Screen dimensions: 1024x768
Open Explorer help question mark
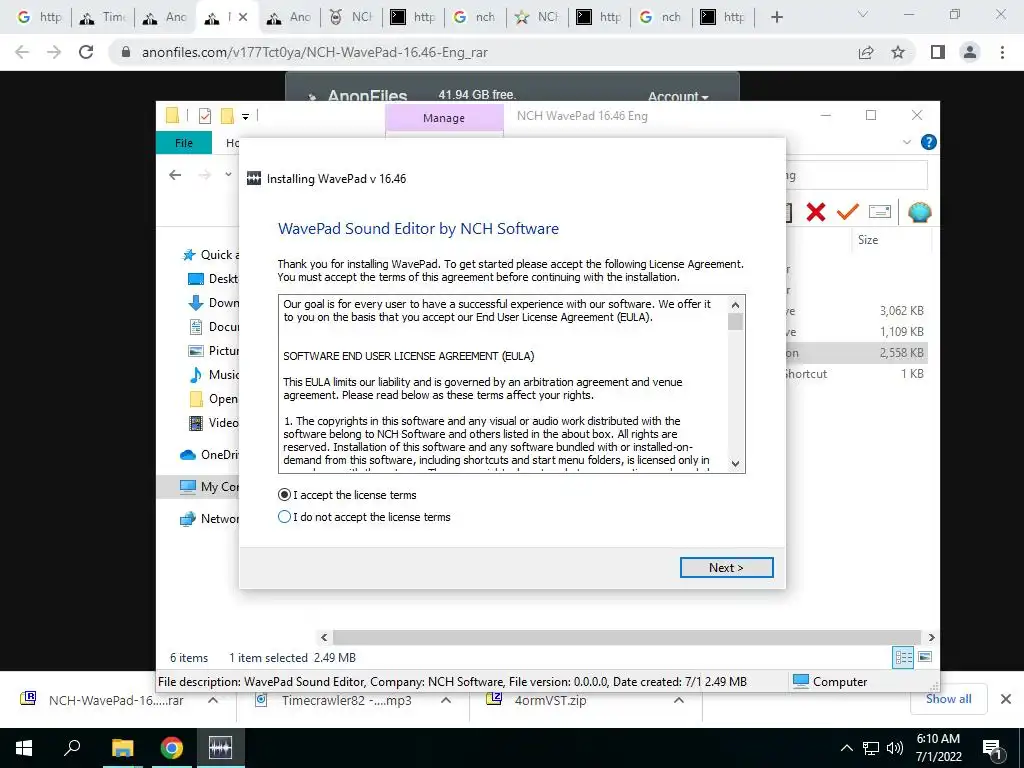pyautogui.click(x=928, y=142)
